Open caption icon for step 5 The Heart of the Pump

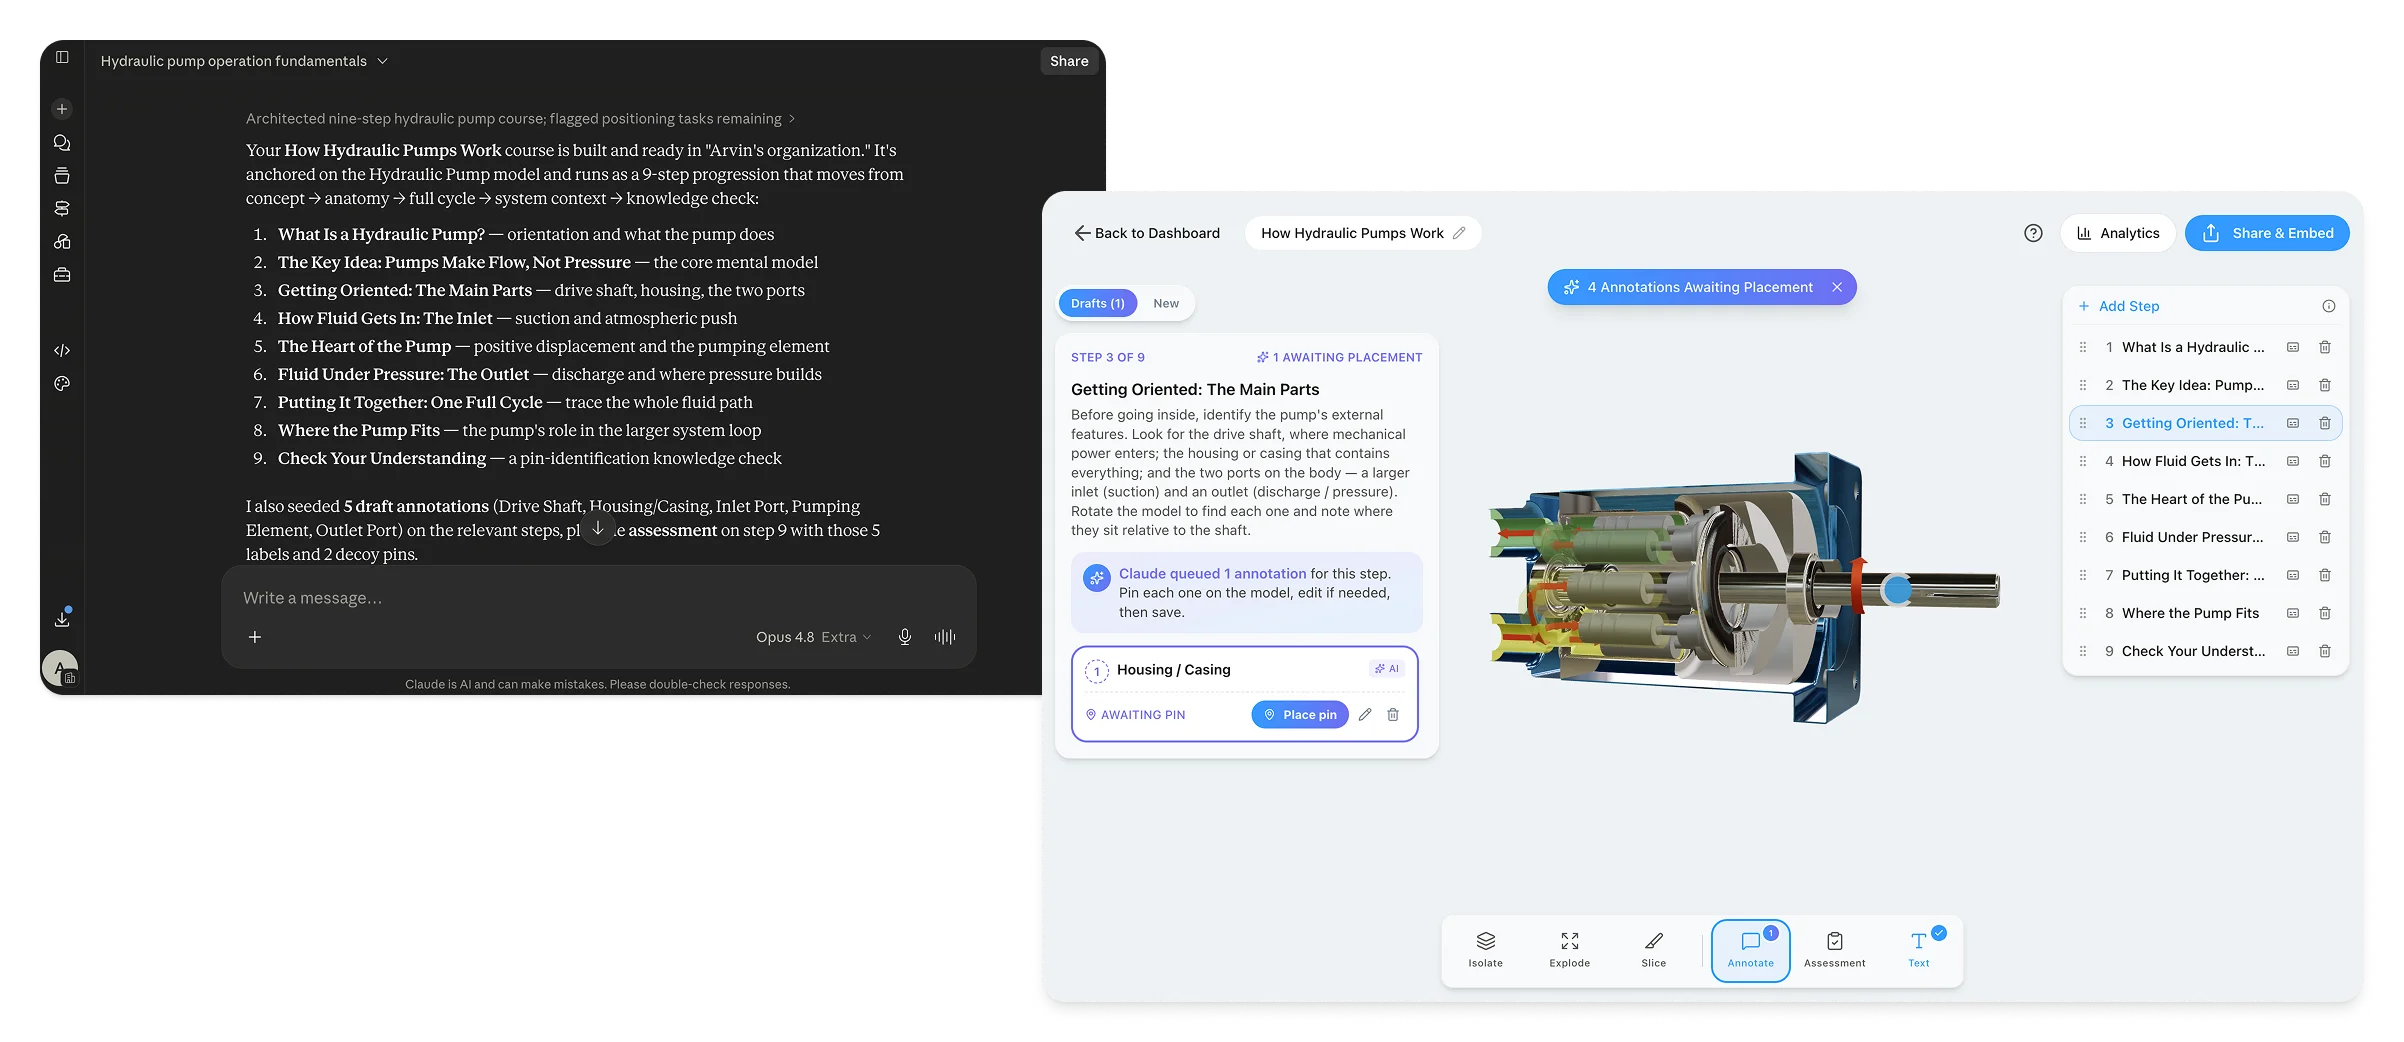(x=2293, y=499)
